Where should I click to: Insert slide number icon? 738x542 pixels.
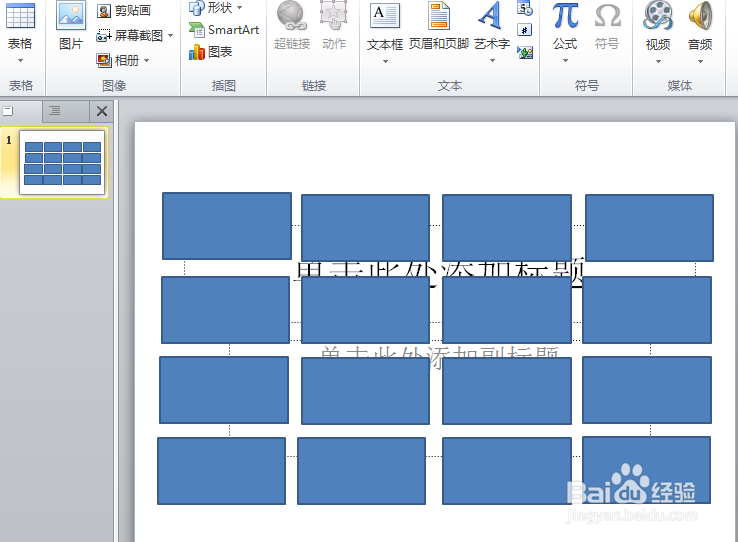524,30
